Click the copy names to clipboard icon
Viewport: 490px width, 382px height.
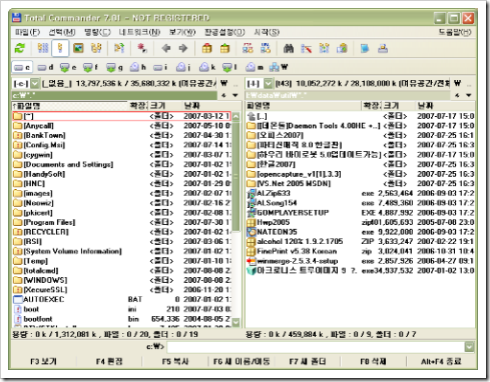click(342, 48)
